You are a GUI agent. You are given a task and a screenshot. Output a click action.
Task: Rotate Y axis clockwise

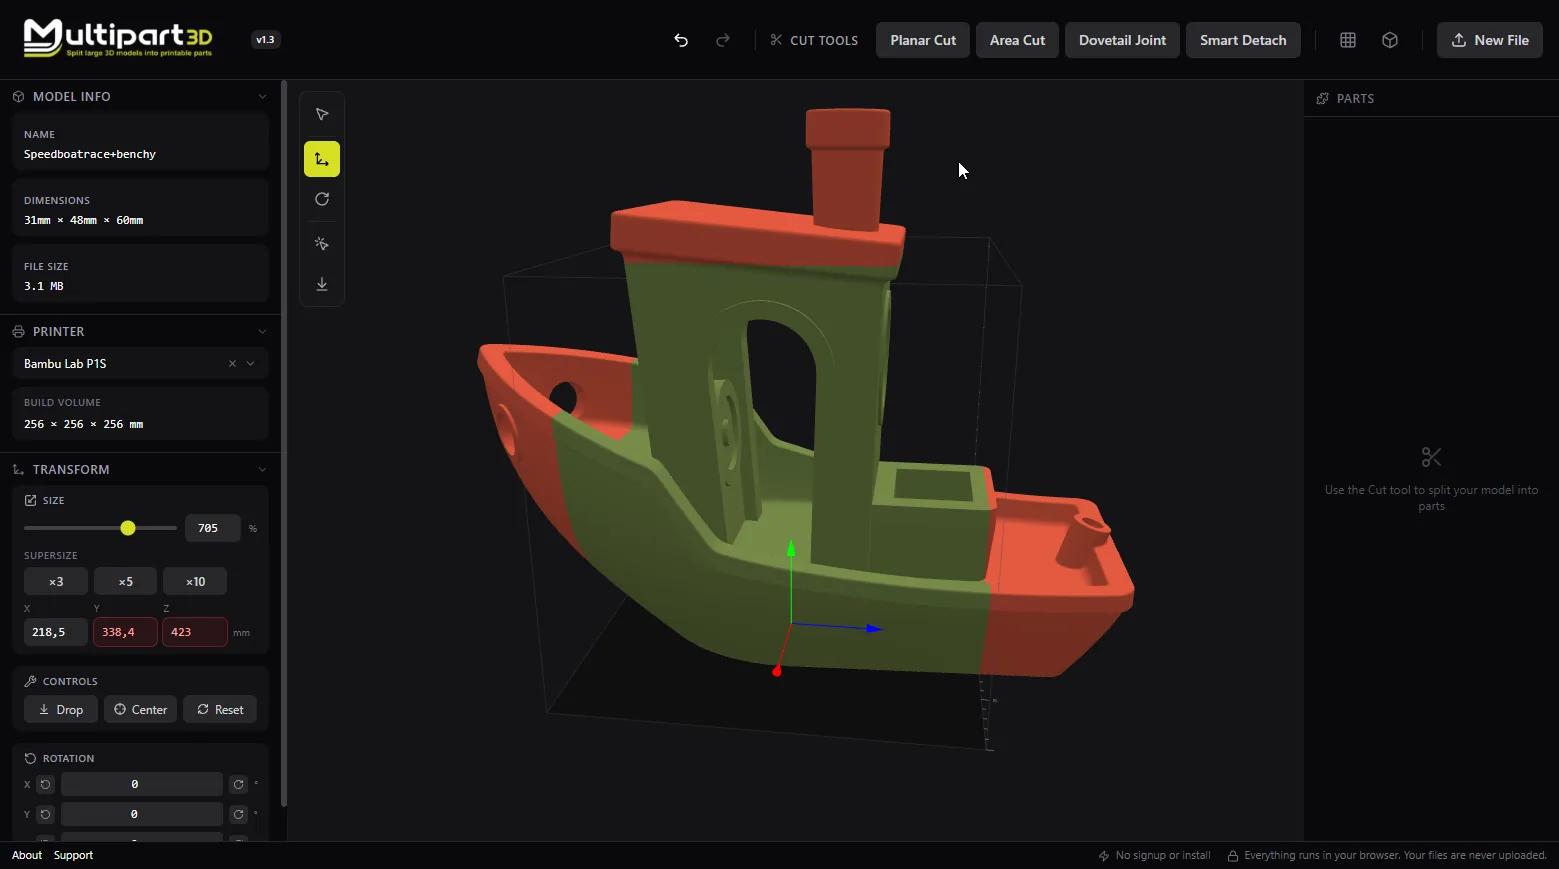[238, 814]
